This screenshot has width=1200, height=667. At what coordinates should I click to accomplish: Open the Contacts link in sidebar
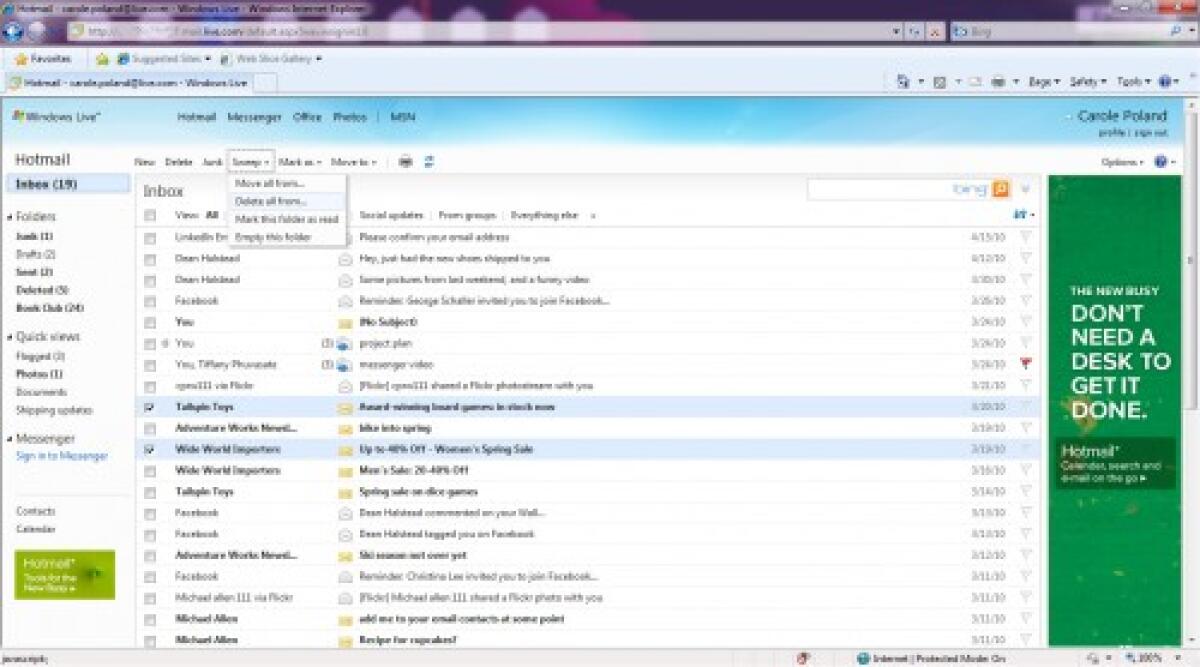(35, 511)
